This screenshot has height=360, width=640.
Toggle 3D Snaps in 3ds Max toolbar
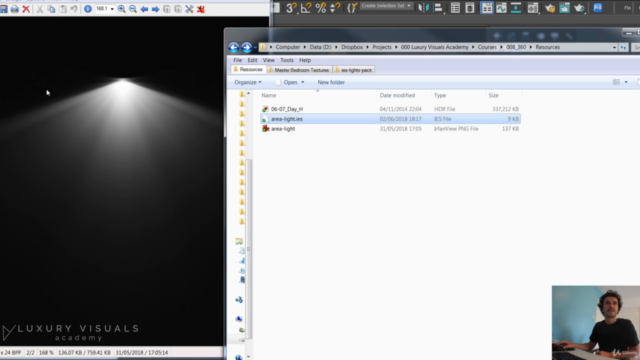tap(291, 7)
